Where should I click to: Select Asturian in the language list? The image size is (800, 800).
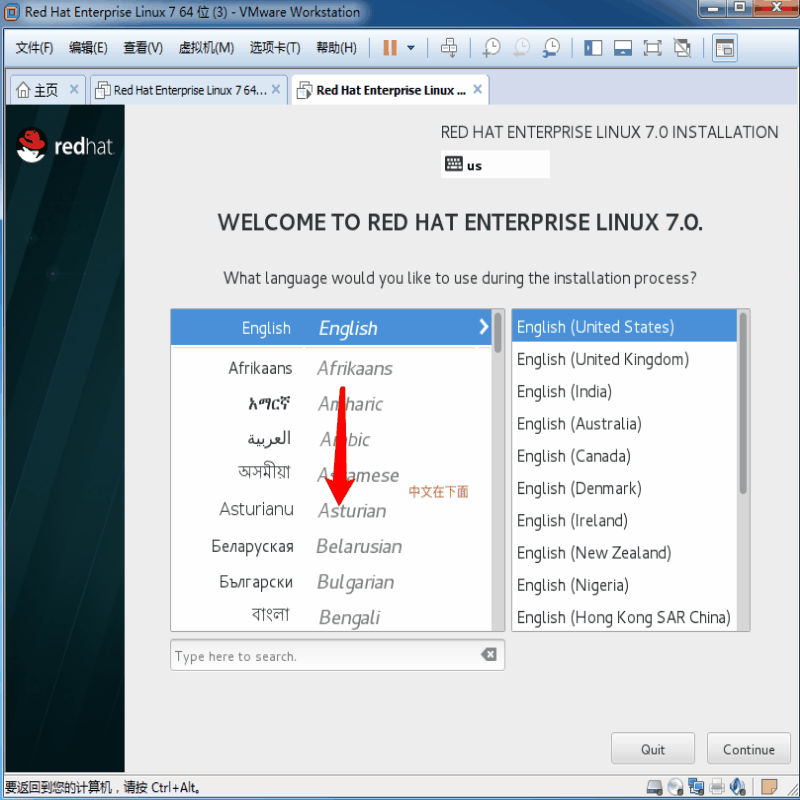click(x=331, y=510)
